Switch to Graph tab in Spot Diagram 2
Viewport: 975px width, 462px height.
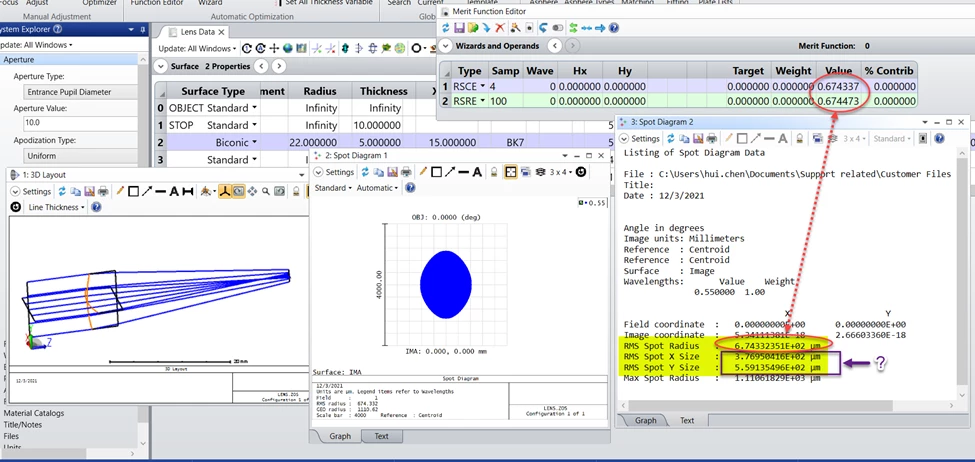tap(645, 420)
